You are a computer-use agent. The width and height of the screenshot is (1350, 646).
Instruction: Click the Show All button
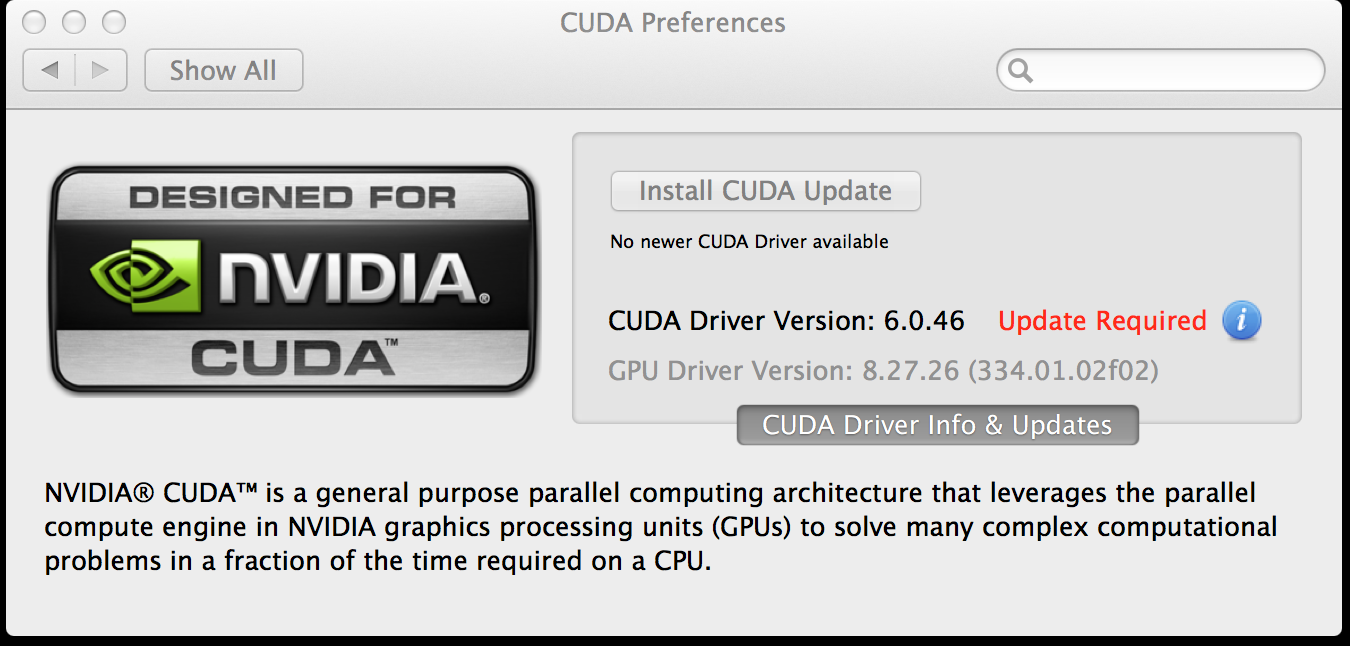[x=223, y=70]
